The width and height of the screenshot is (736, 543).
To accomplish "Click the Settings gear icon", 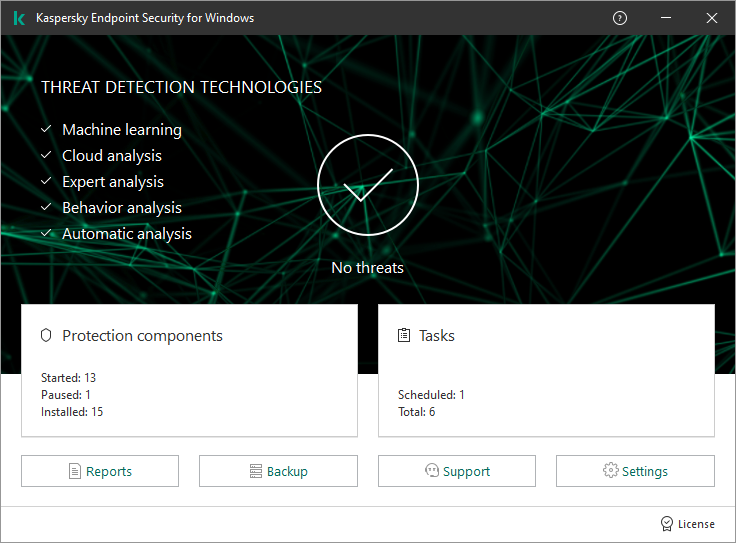I will pyautogui.click(x=610, y=471).
